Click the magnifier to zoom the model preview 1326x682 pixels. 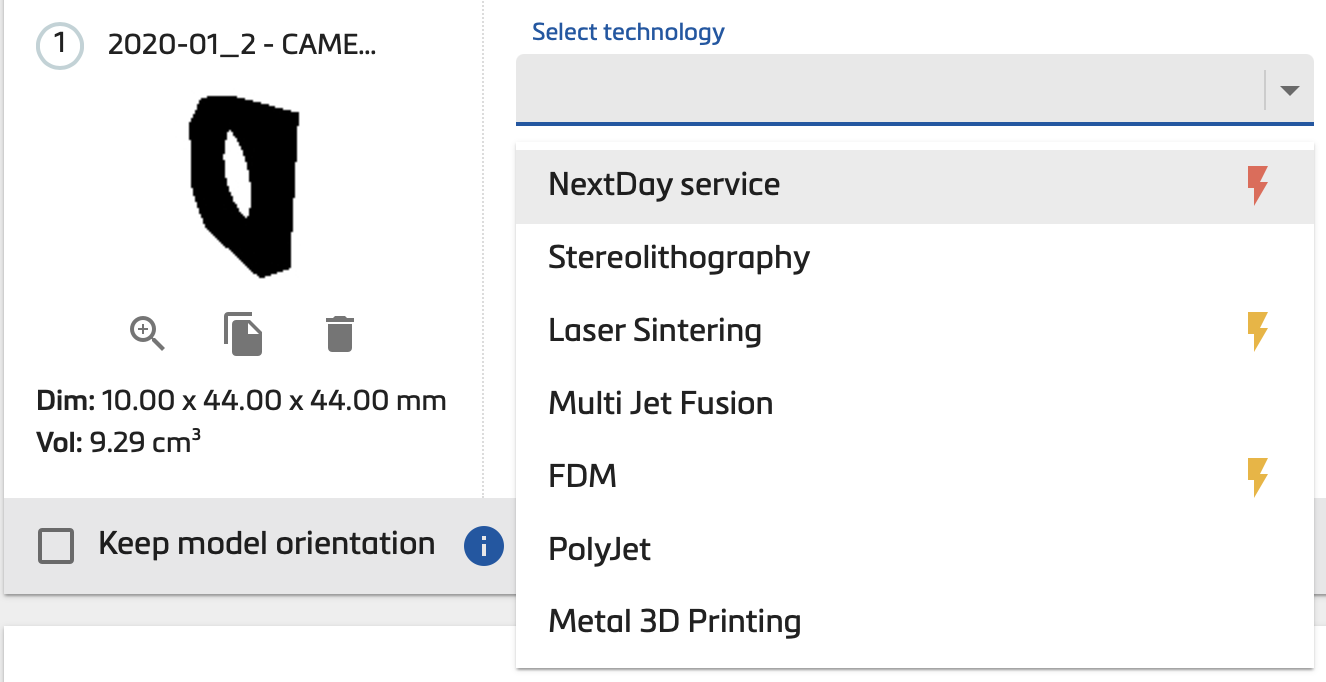click(x=146, y=334)
